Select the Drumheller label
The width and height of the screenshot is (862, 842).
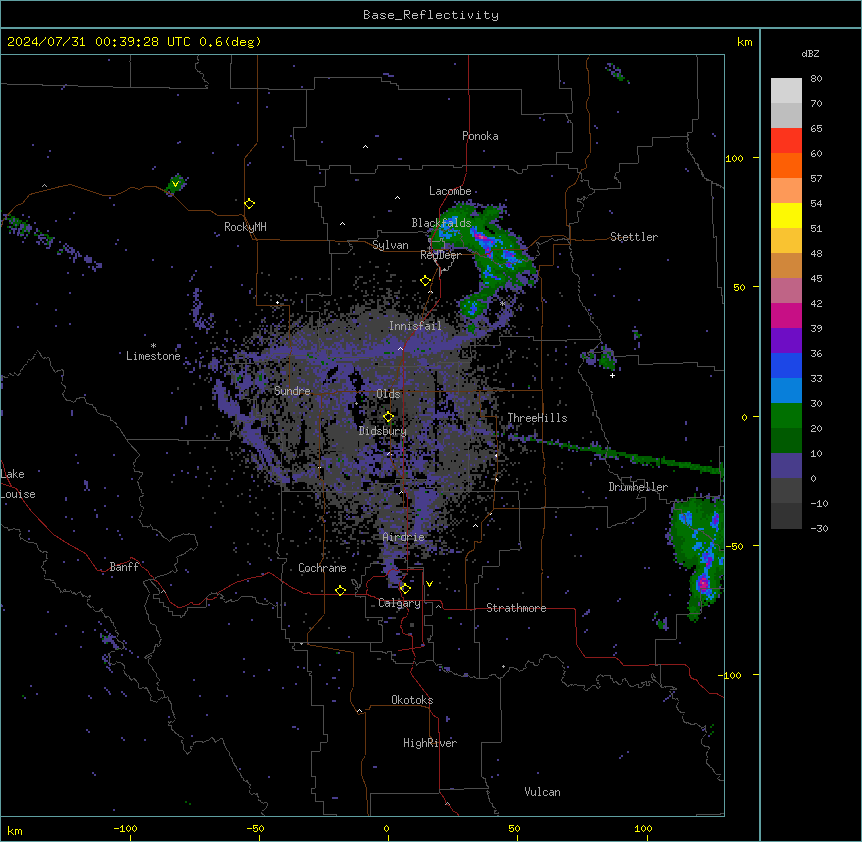click(638, 487)
